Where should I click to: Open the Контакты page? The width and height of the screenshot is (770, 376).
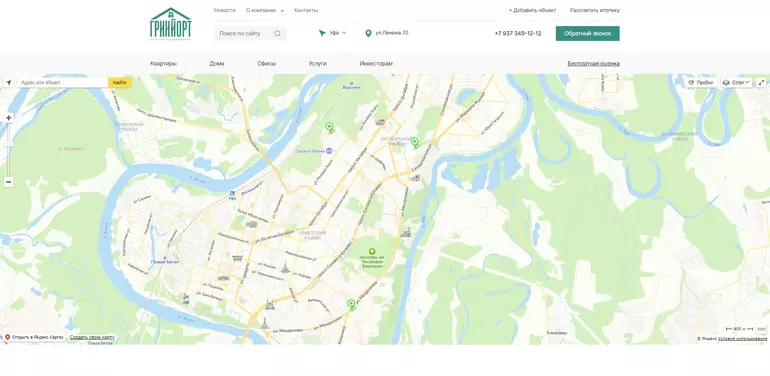(306, 10)
